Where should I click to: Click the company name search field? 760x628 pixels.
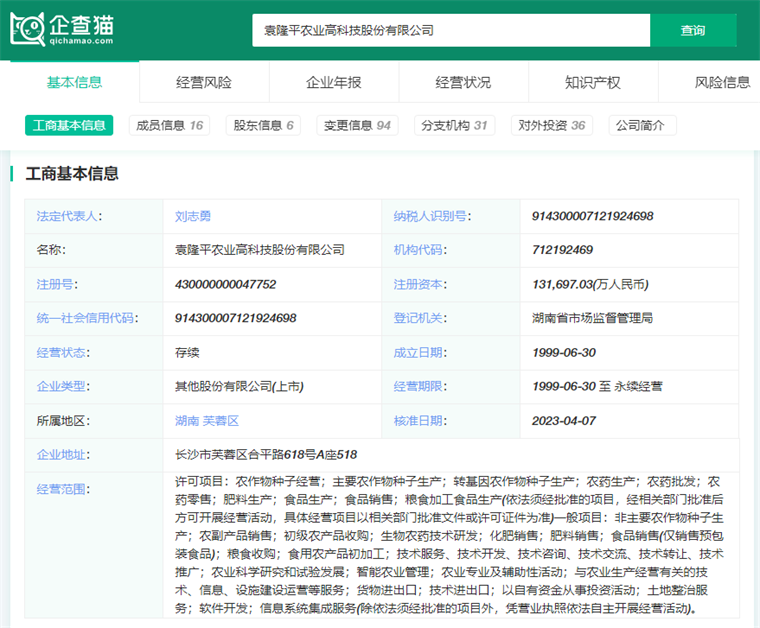pos(451,30)
